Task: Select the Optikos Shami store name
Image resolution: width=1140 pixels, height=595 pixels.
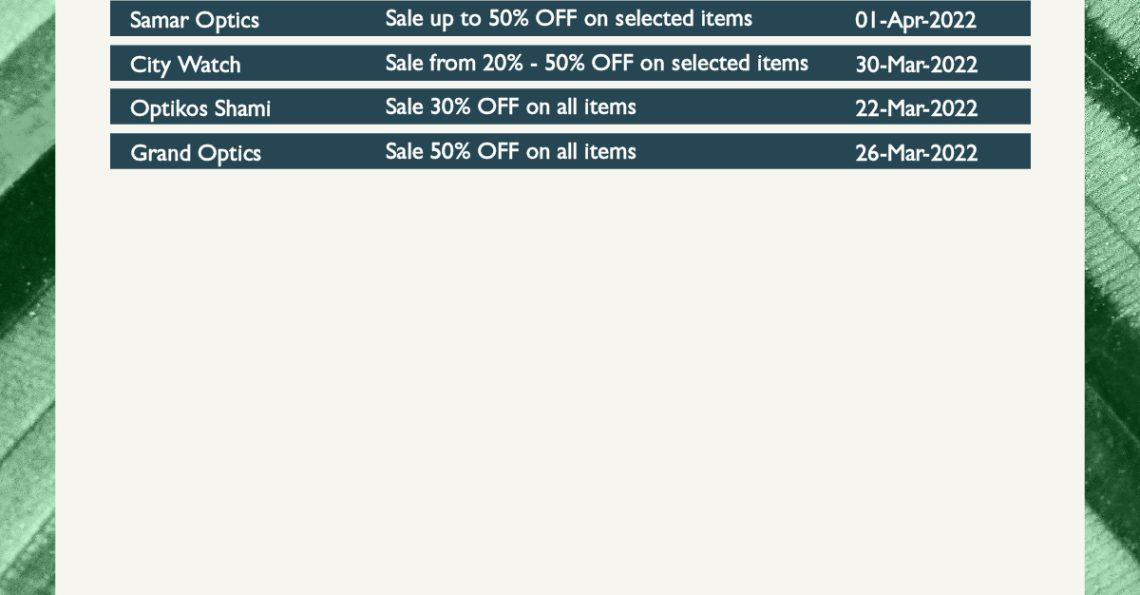Action: click(201, 108)
